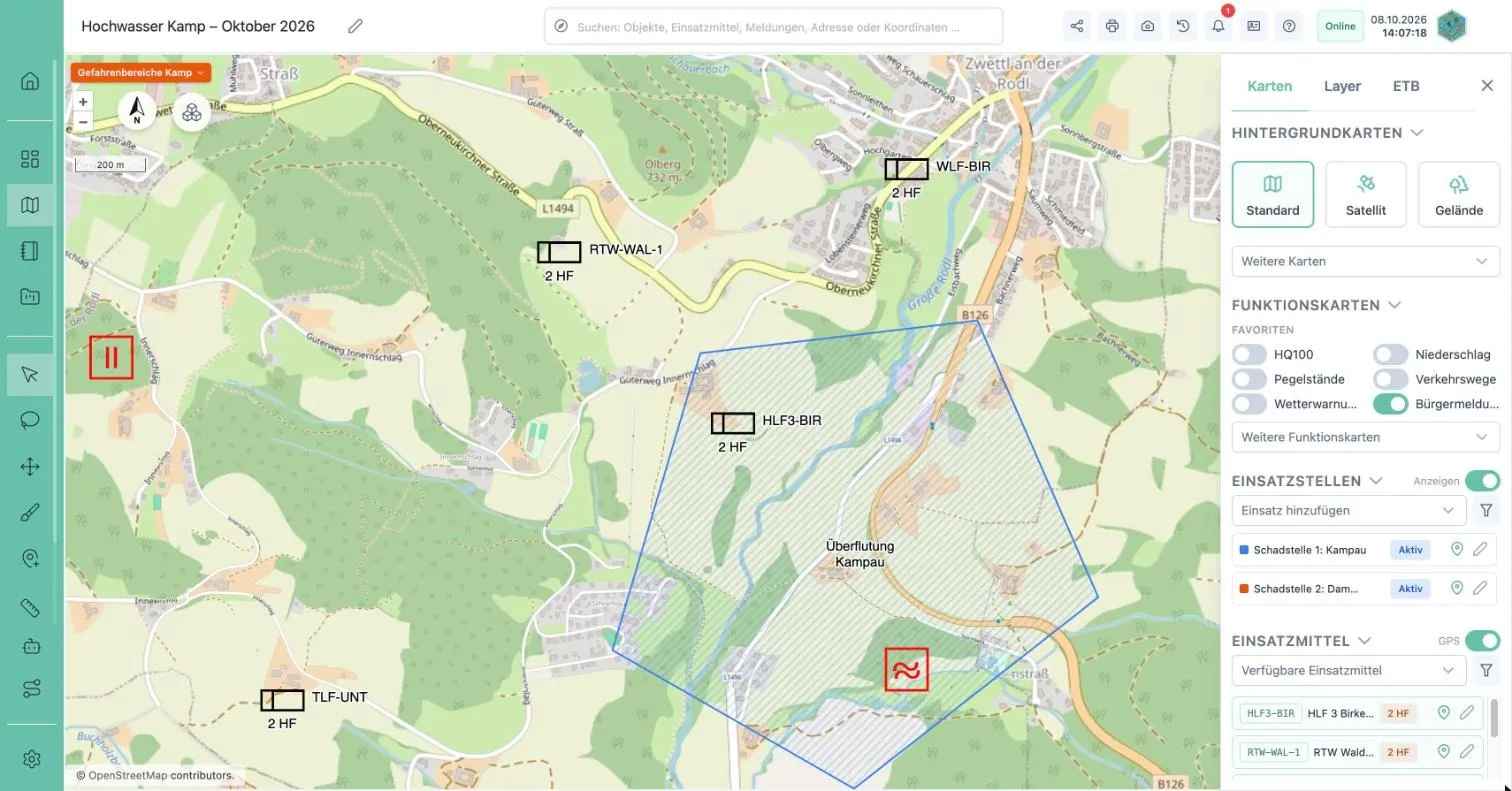The image size is (1512, 791).
Task: Edit the incident title with pencil icon
Action: [x=355, y=26]
